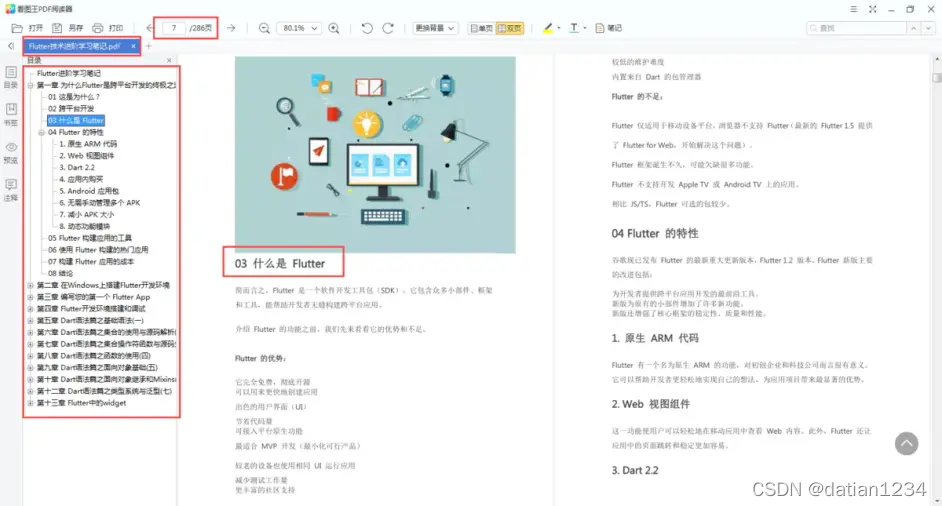Open outline item 03 什么是 Flutter
Image resolution: width=942 pixels, height=506 pixels.
click(x=76, y=121)
